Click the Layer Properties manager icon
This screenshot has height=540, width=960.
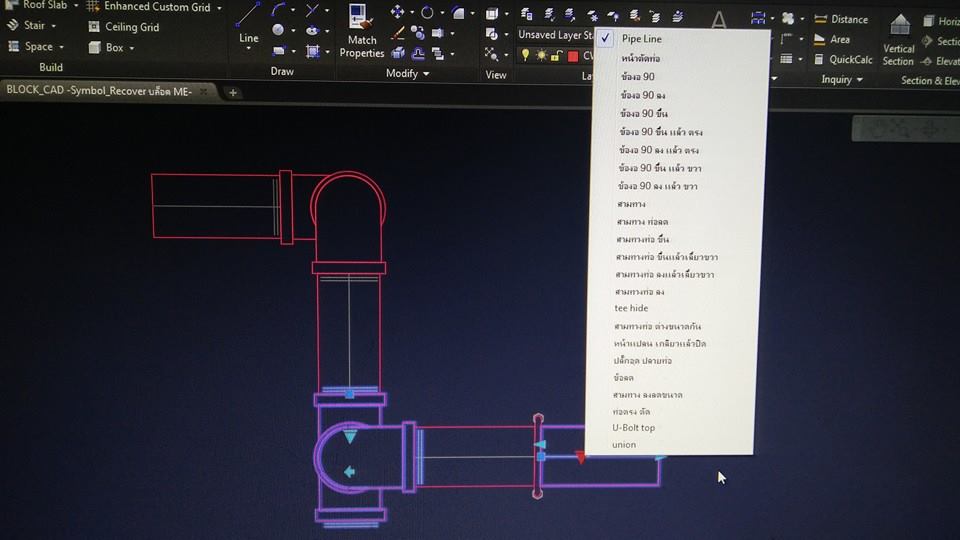[527, 14]
